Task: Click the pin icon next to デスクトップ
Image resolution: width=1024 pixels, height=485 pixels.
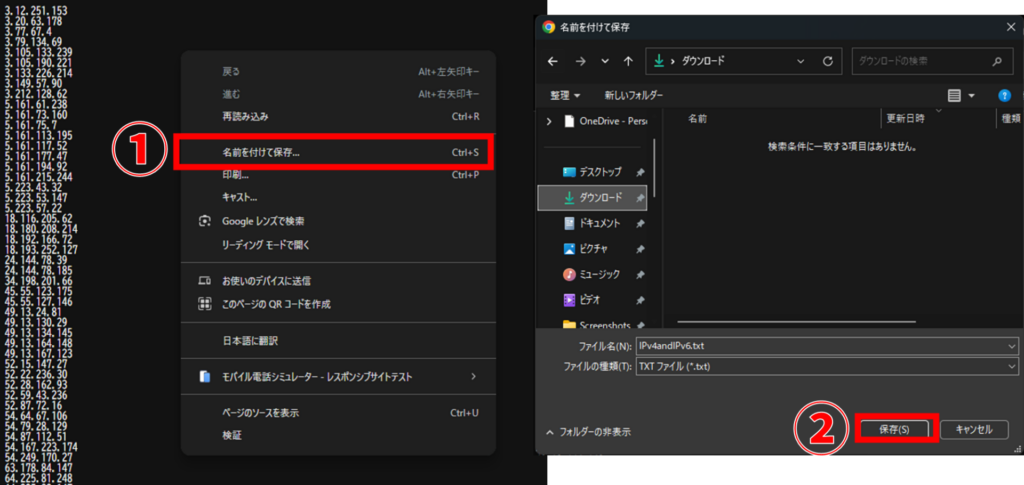Action: click(x=640, y=172)
